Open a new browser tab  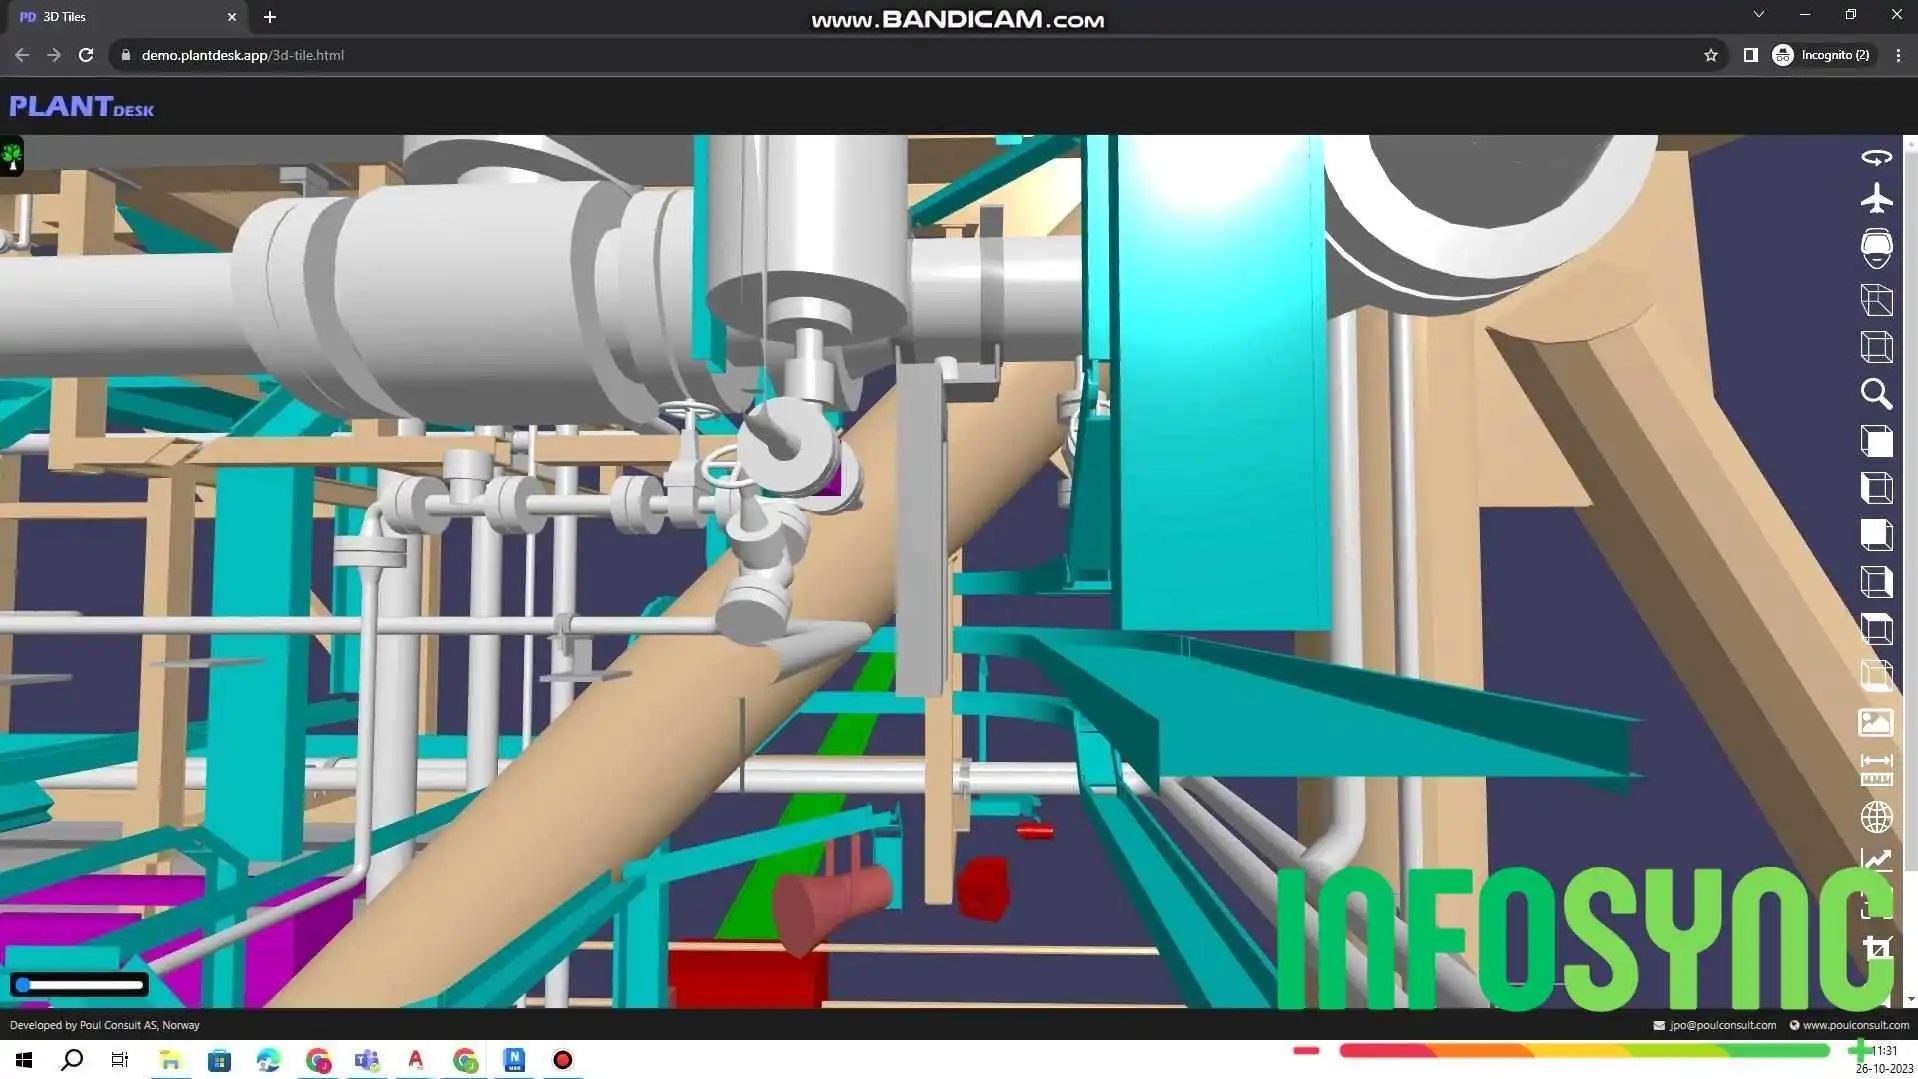[270, 17]
